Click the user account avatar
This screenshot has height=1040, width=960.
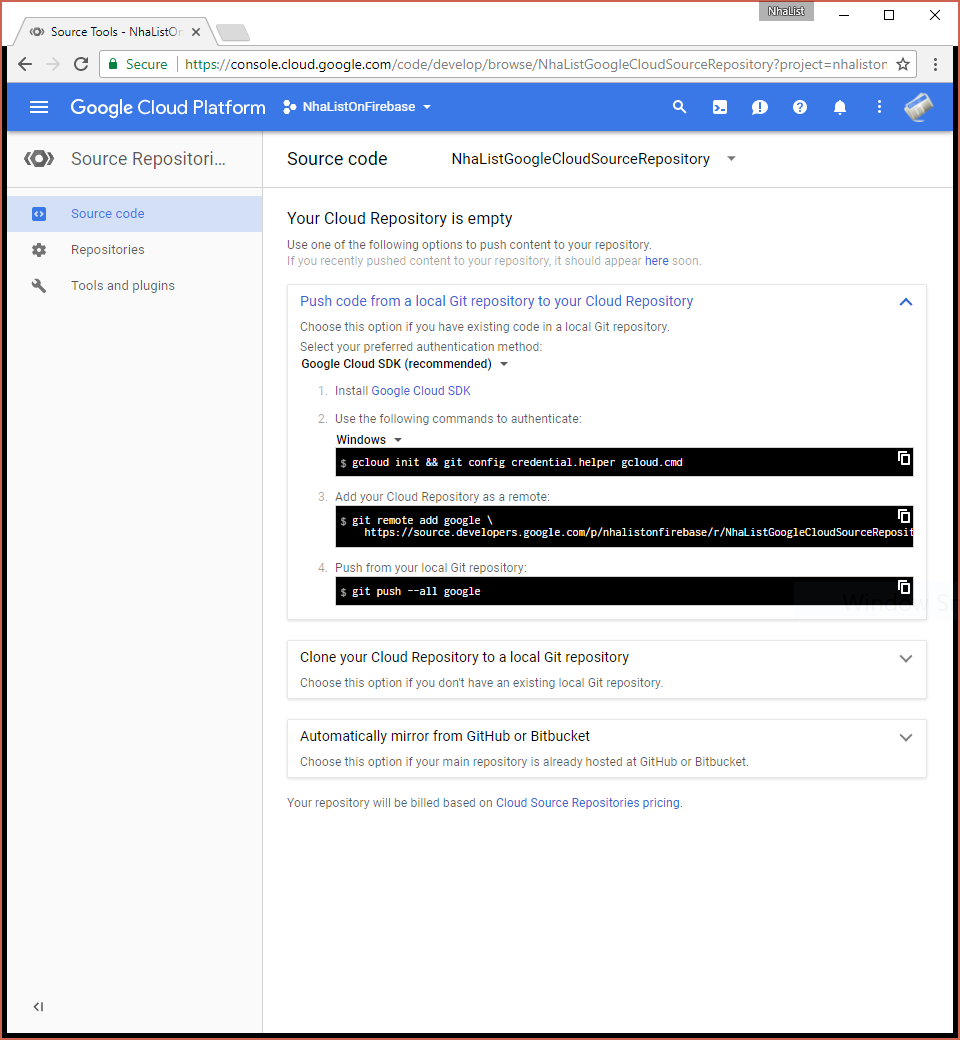pyautogui.click(x=919, y=107)
